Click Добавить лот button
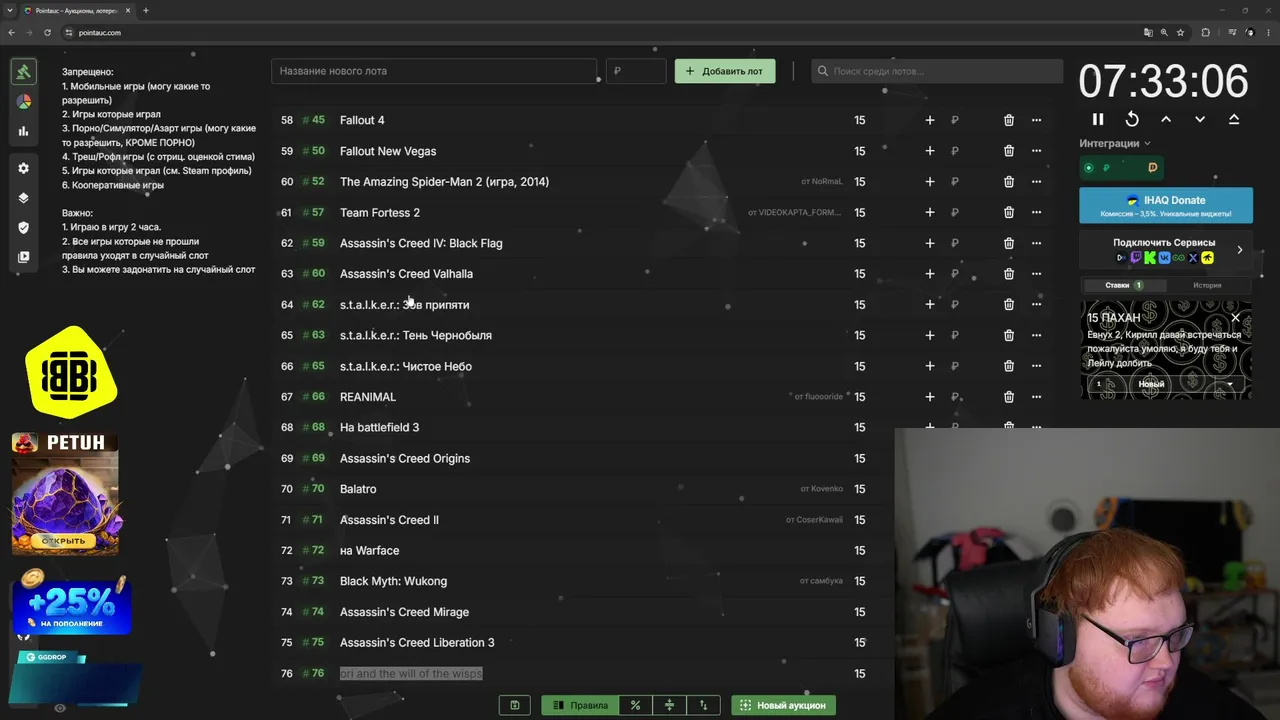 point(725,71)
